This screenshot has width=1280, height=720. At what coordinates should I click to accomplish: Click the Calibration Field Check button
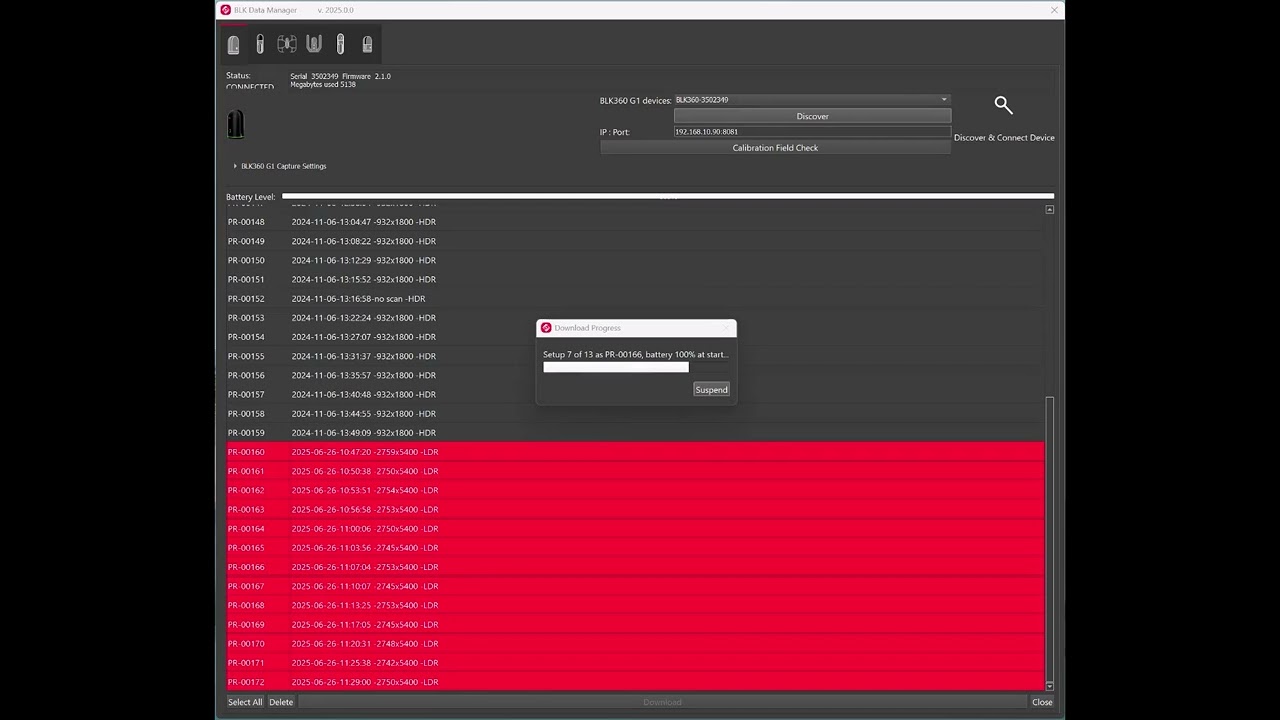[775, 148]
